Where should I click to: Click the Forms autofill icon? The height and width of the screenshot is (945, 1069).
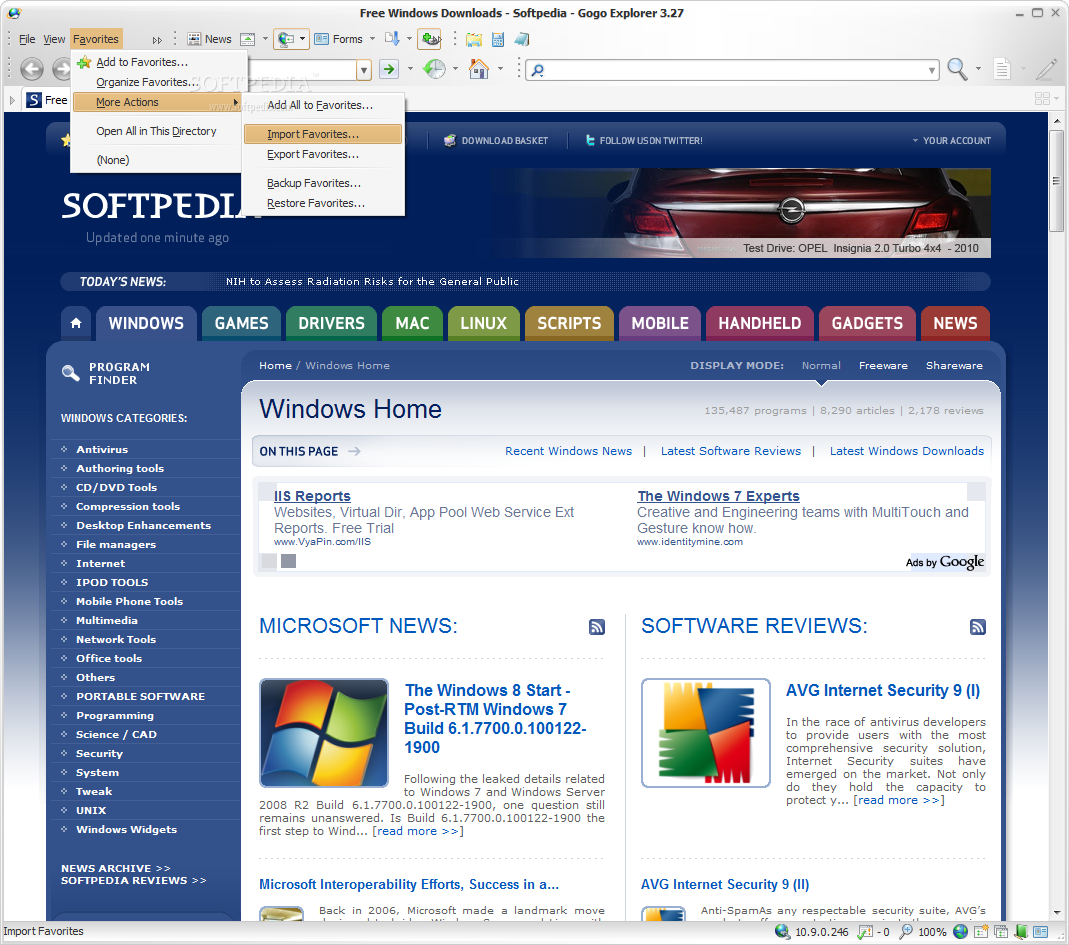click(x=321, y=40)
